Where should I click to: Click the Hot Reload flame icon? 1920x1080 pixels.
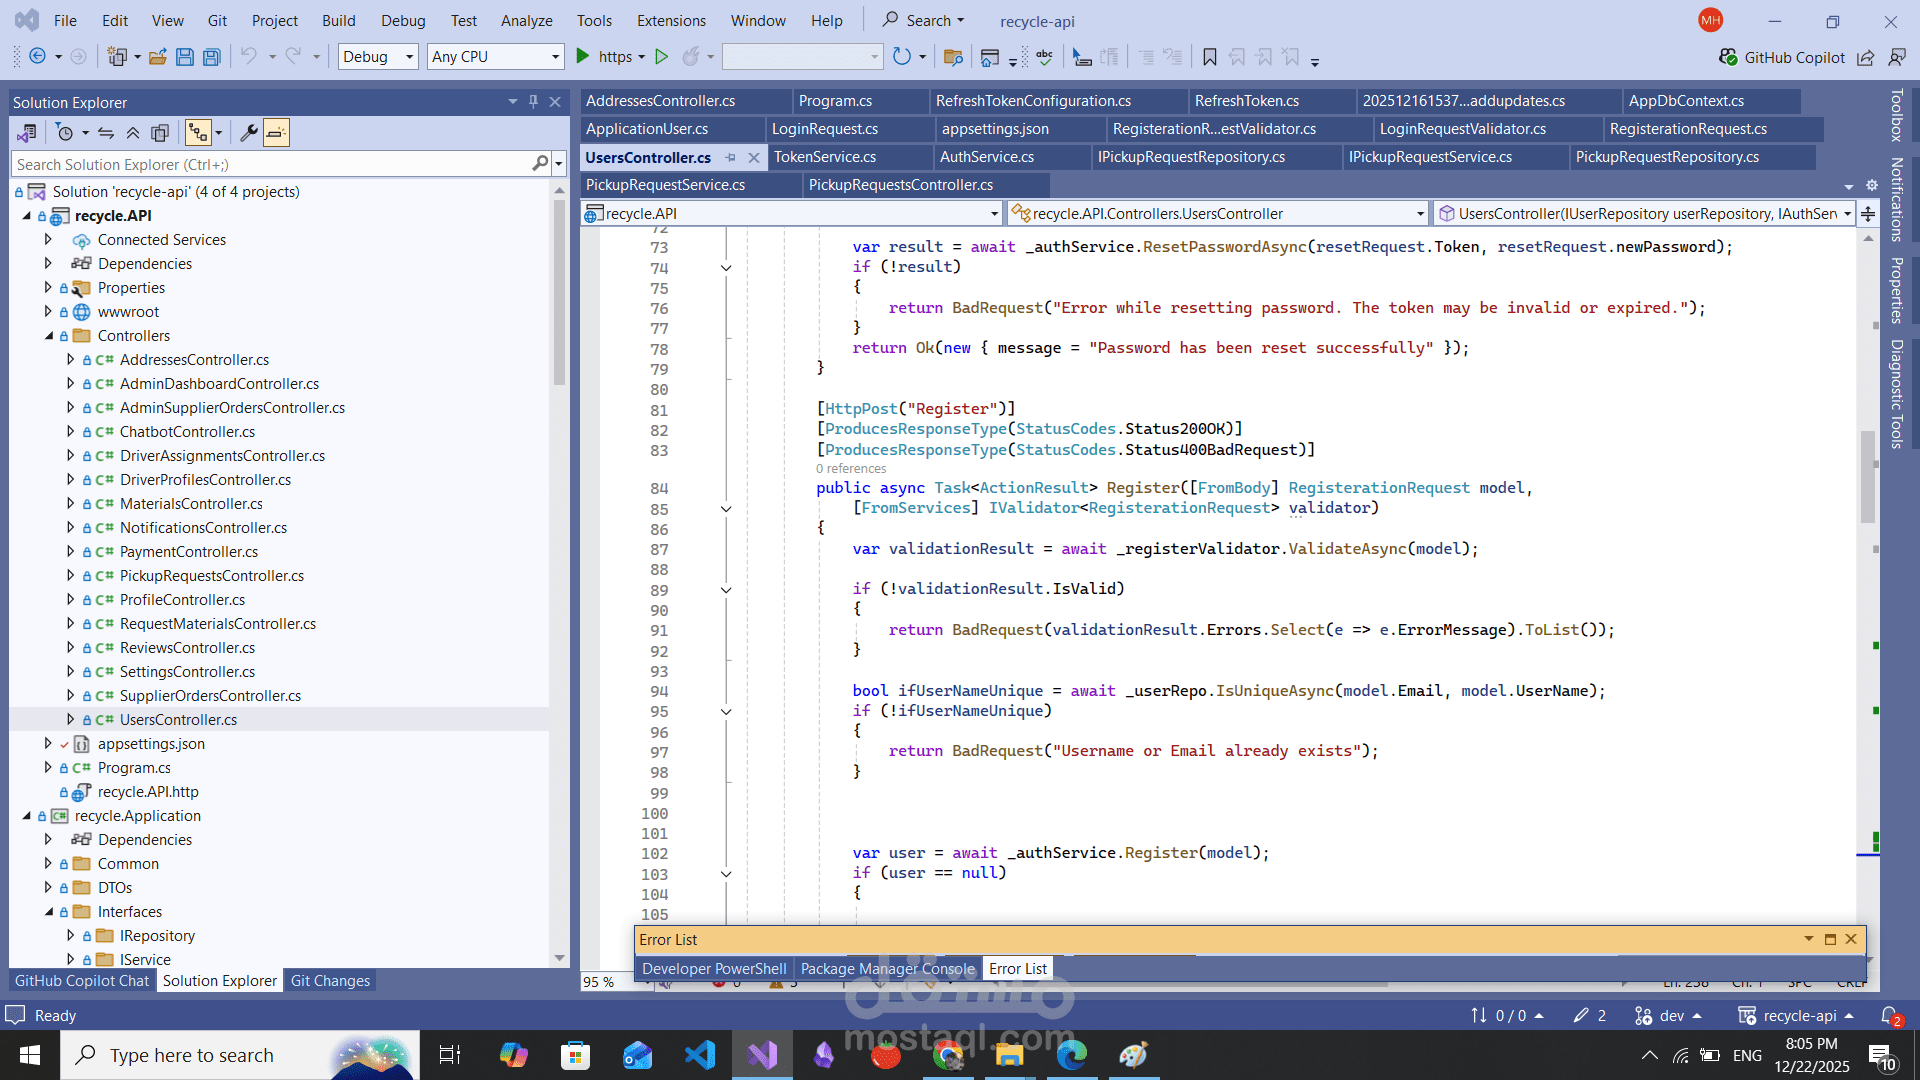click(690, 57)
